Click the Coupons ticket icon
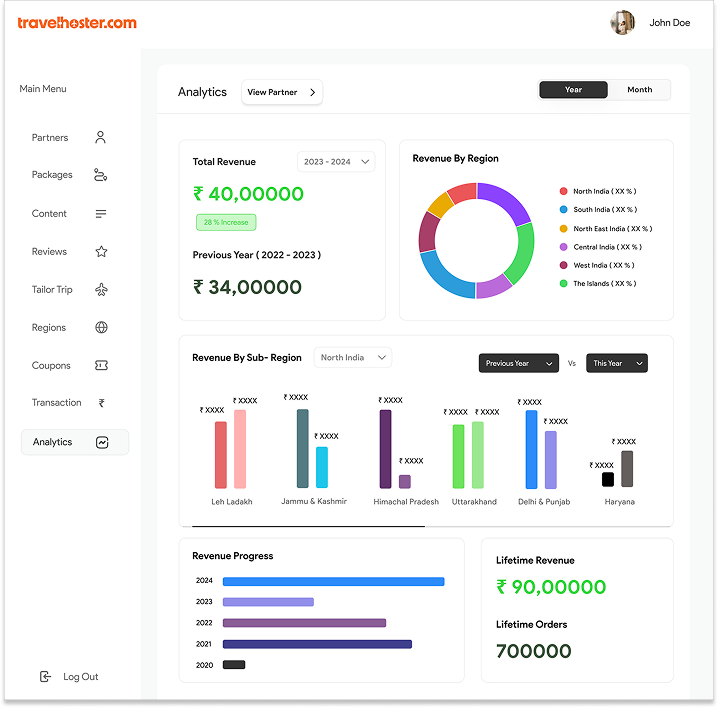Screen dimensions: 718x708 [101, 365]
